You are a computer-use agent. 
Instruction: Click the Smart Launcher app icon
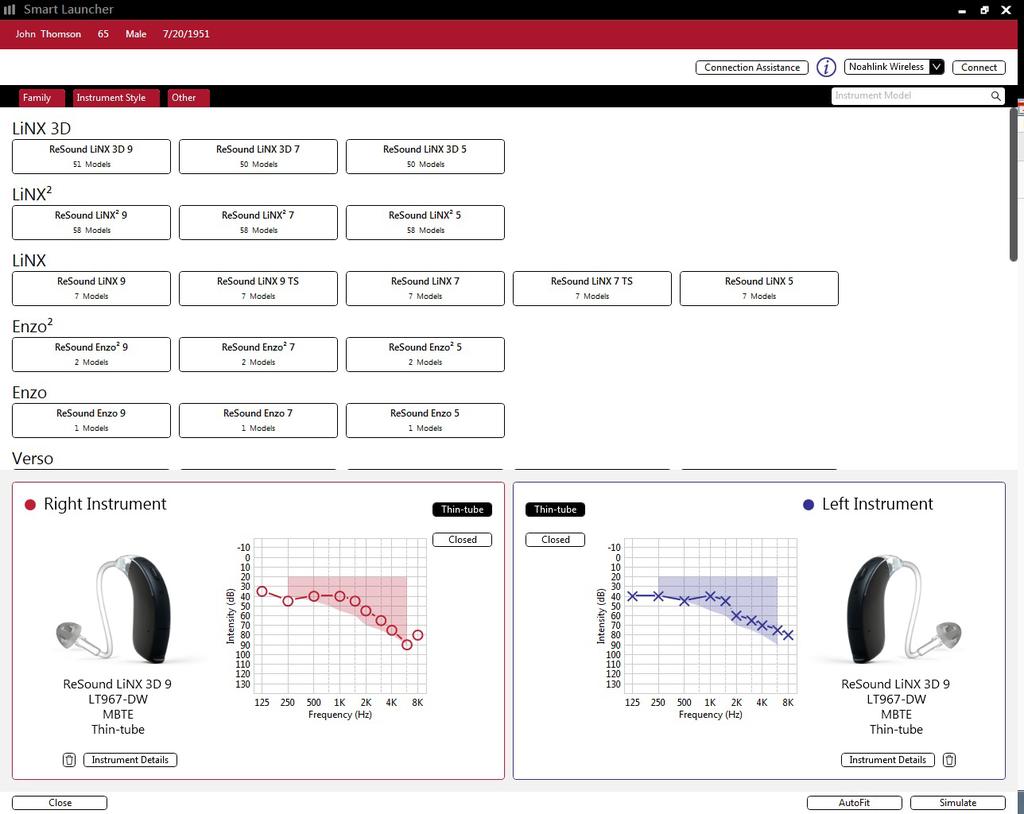tap(9, 9)
